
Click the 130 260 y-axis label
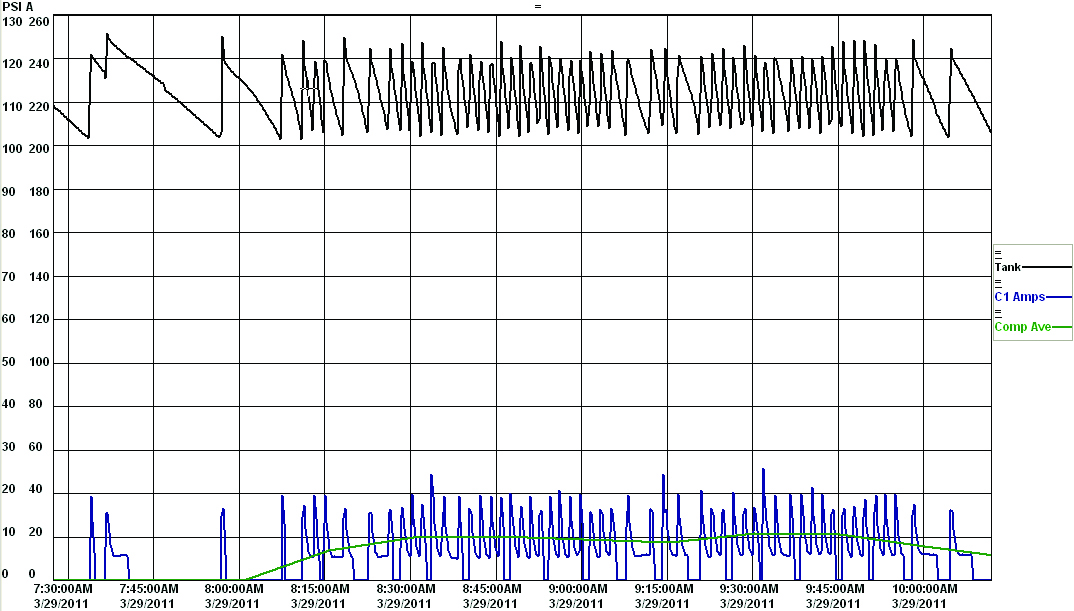[26, 22]
